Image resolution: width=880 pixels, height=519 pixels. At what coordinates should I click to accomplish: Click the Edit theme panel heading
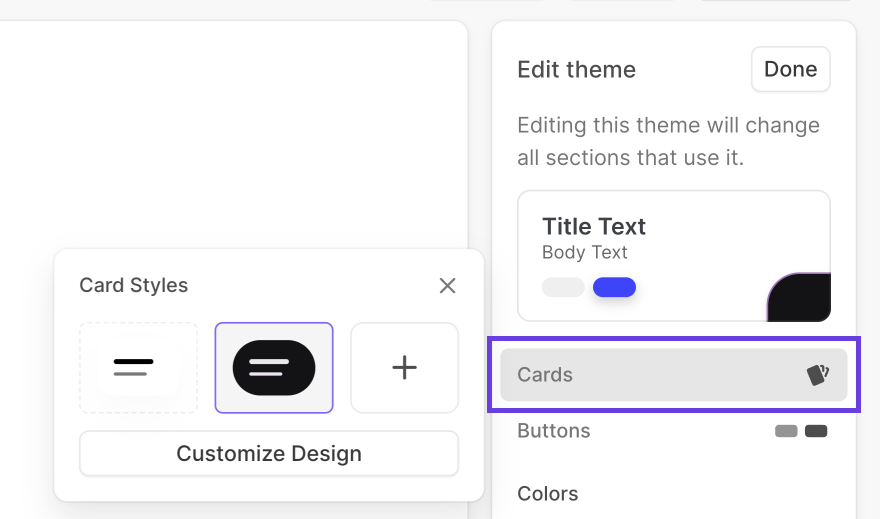[x=576, y=69]
